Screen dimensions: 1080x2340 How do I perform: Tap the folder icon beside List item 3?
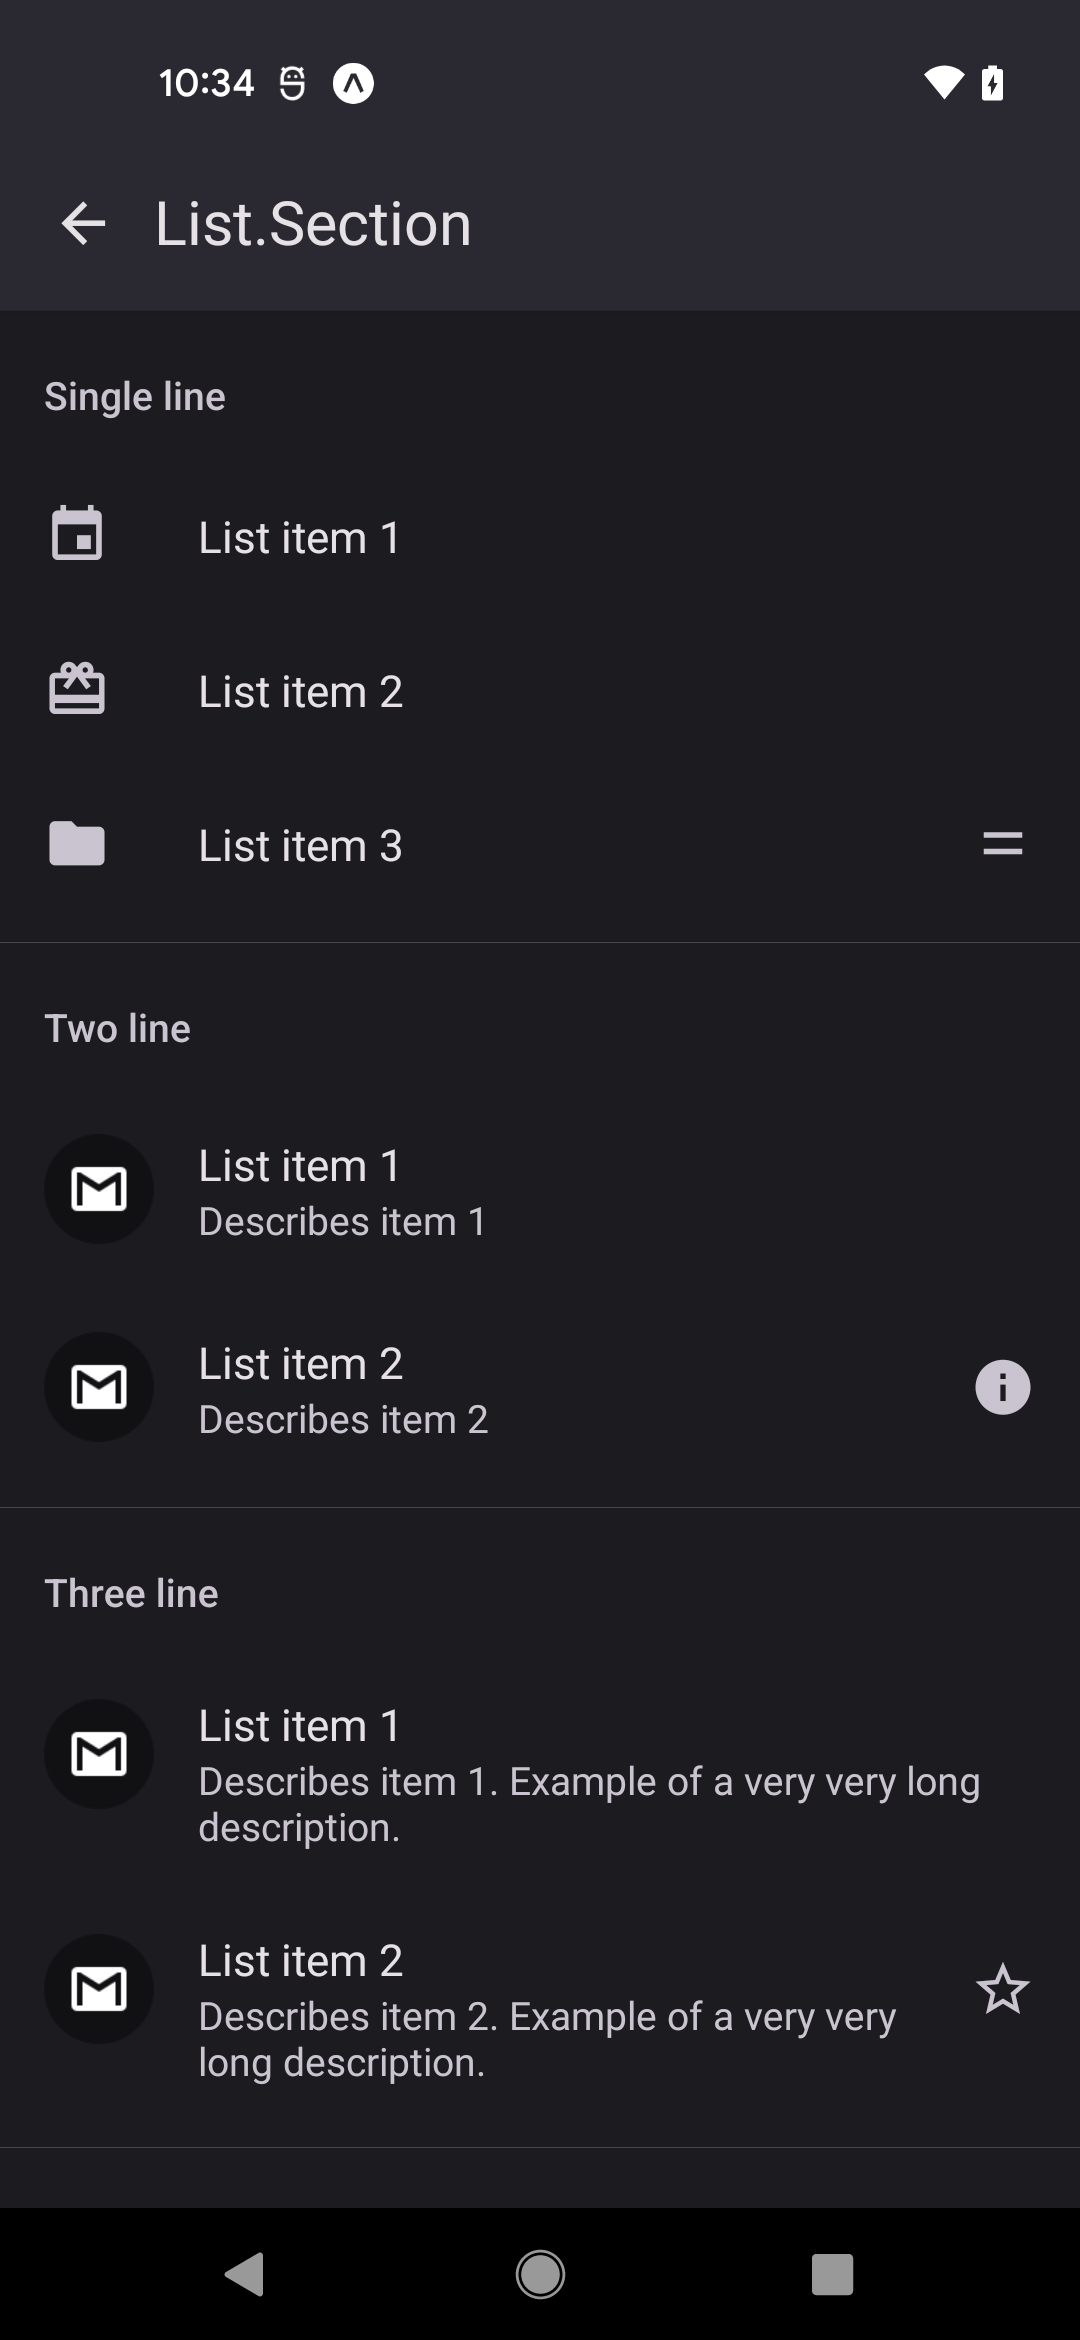pyautogui.click(x=77, y=844)
